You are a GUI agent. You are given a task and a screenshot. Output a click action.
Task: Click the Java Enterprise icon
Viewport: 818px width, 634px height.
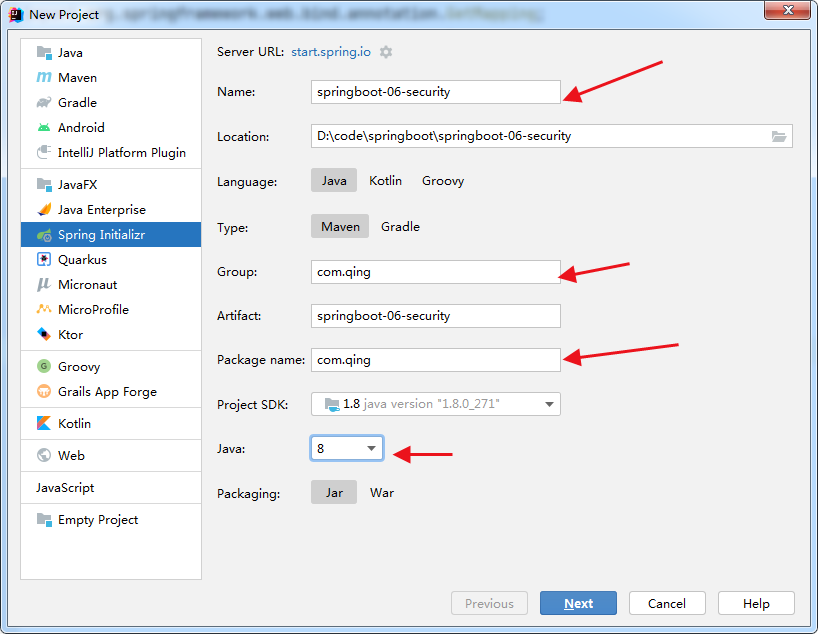(44, 209)
